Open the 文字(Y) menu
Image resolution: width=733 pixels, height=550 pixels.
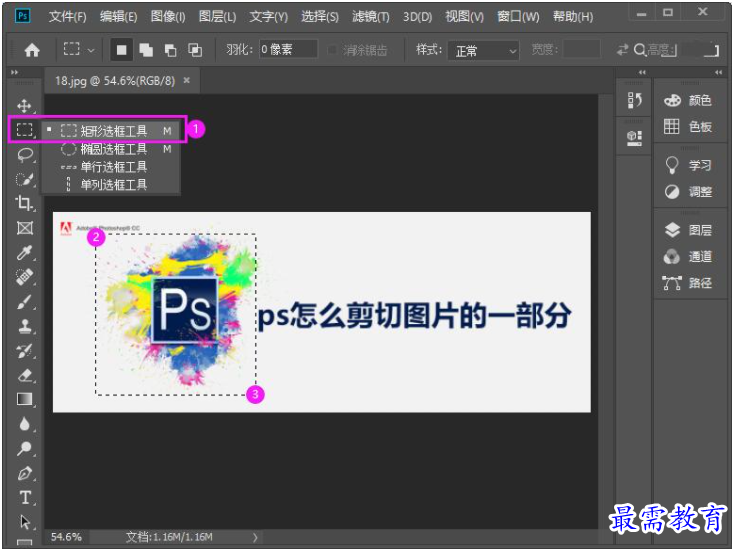click(269, 17)
